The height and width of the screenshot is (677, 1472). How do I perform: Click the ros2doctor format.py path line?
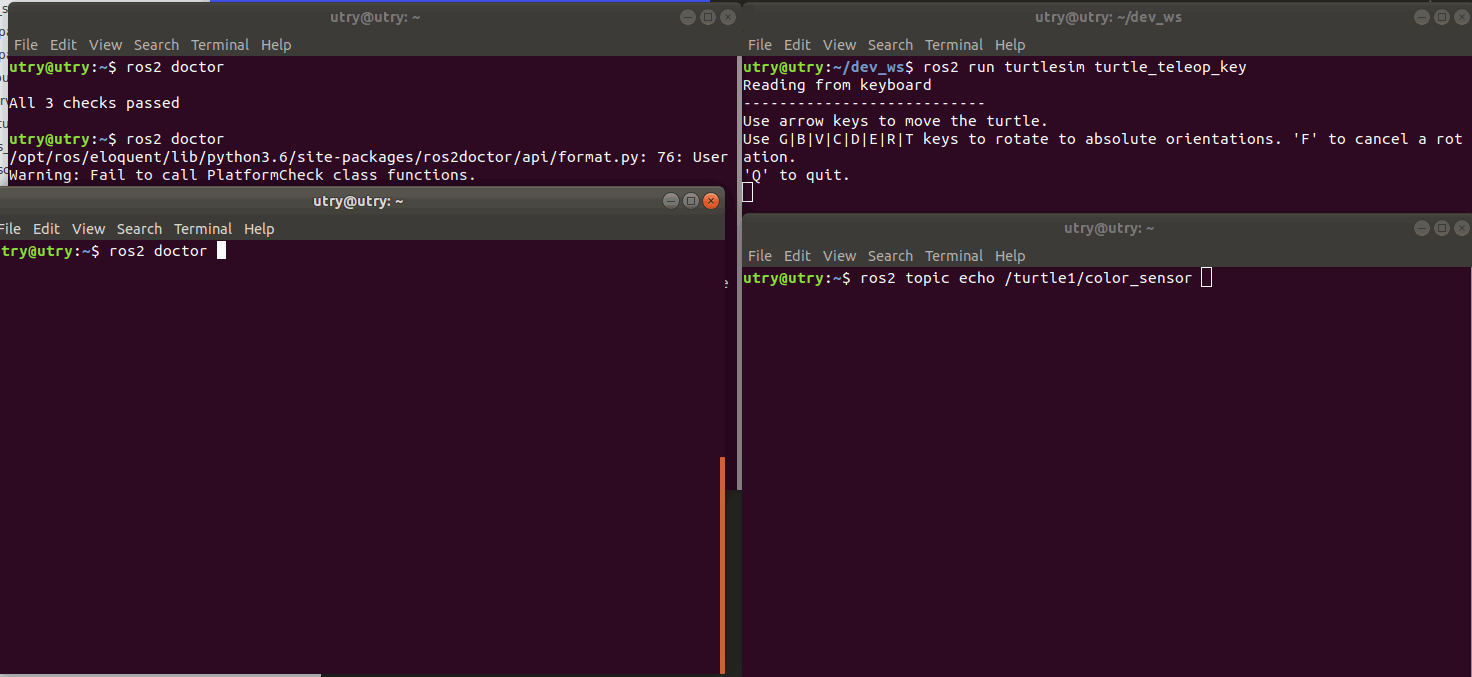[368, 157]
